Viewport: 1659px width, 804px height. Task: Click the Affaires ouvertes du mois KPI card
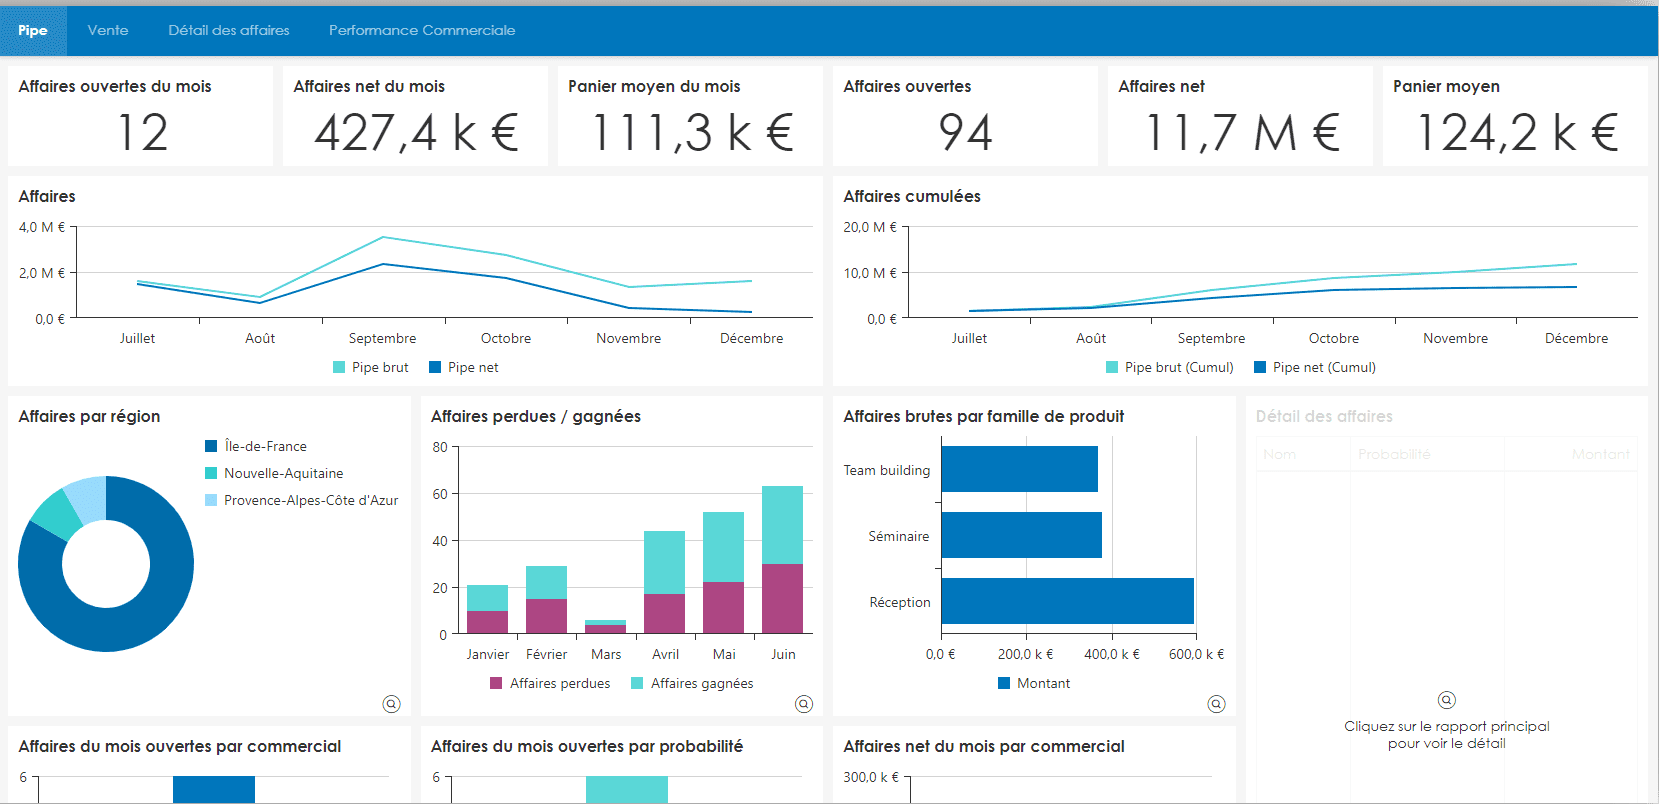click(x=140, y=116)
